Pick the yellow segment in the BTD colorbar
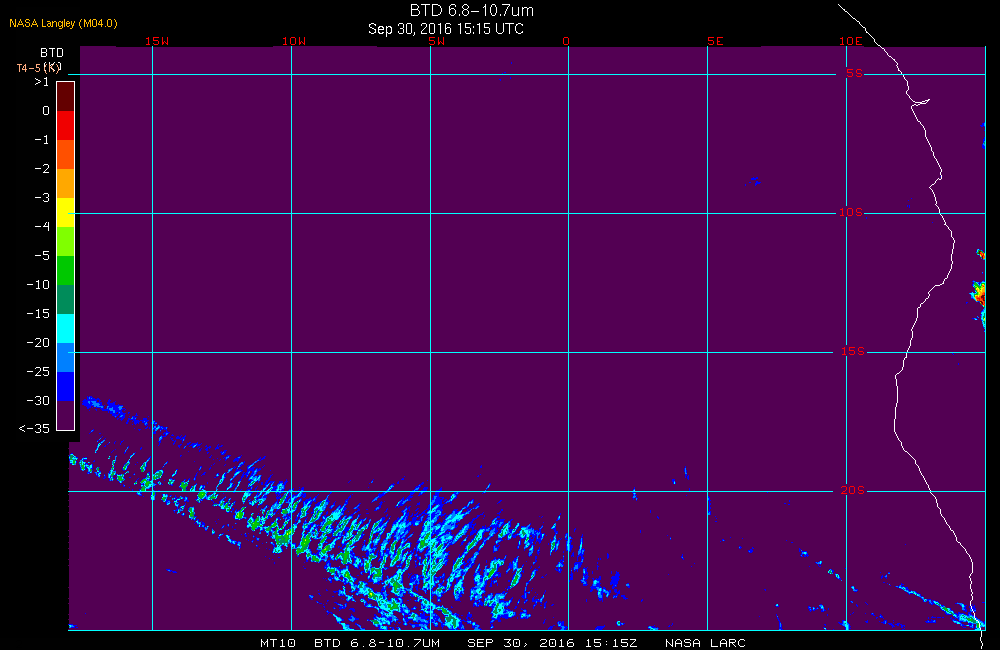The height and width of the screenshot is (650, 1000). (65, 212)
